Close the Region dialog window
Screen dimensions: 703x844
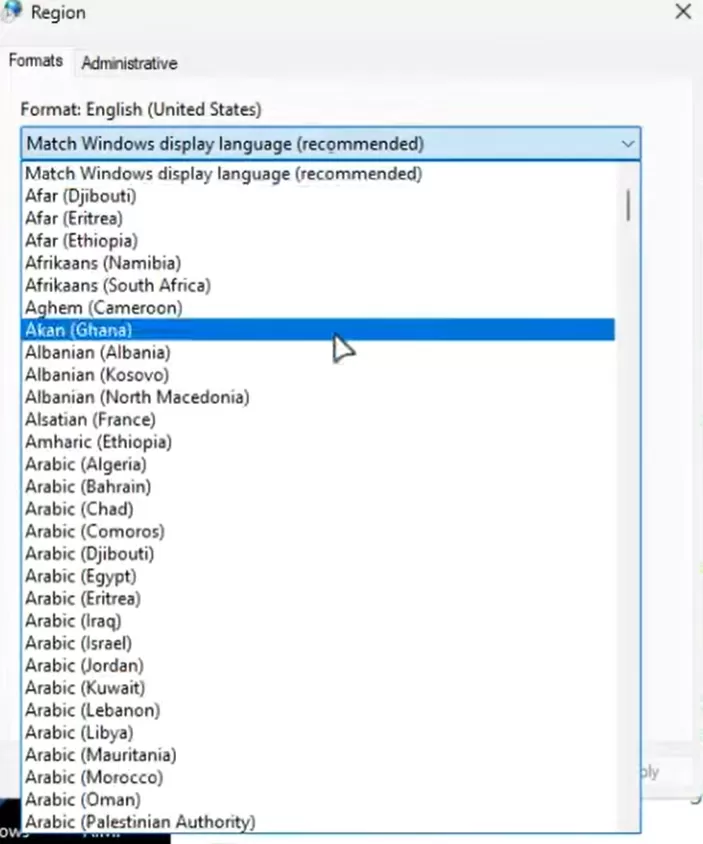[x=683, y=11]
